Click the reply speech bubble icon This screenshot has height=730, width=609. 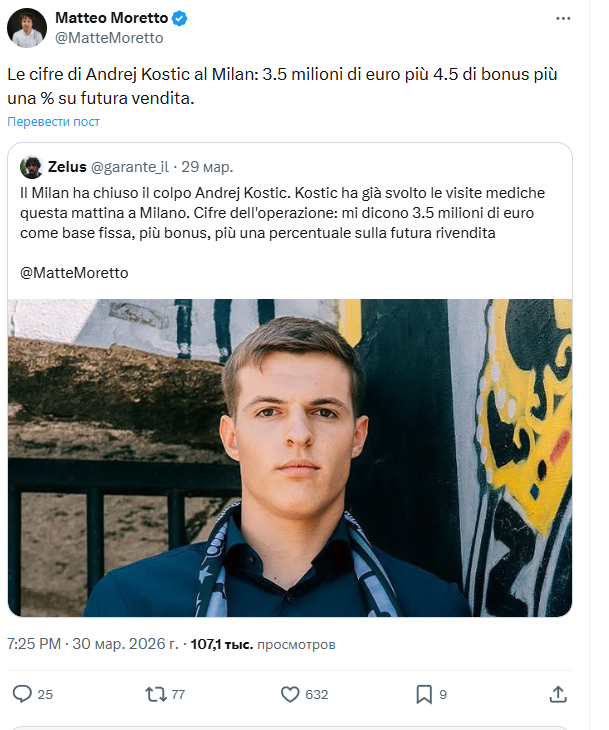pyautogui.click(x=22, y=694)
